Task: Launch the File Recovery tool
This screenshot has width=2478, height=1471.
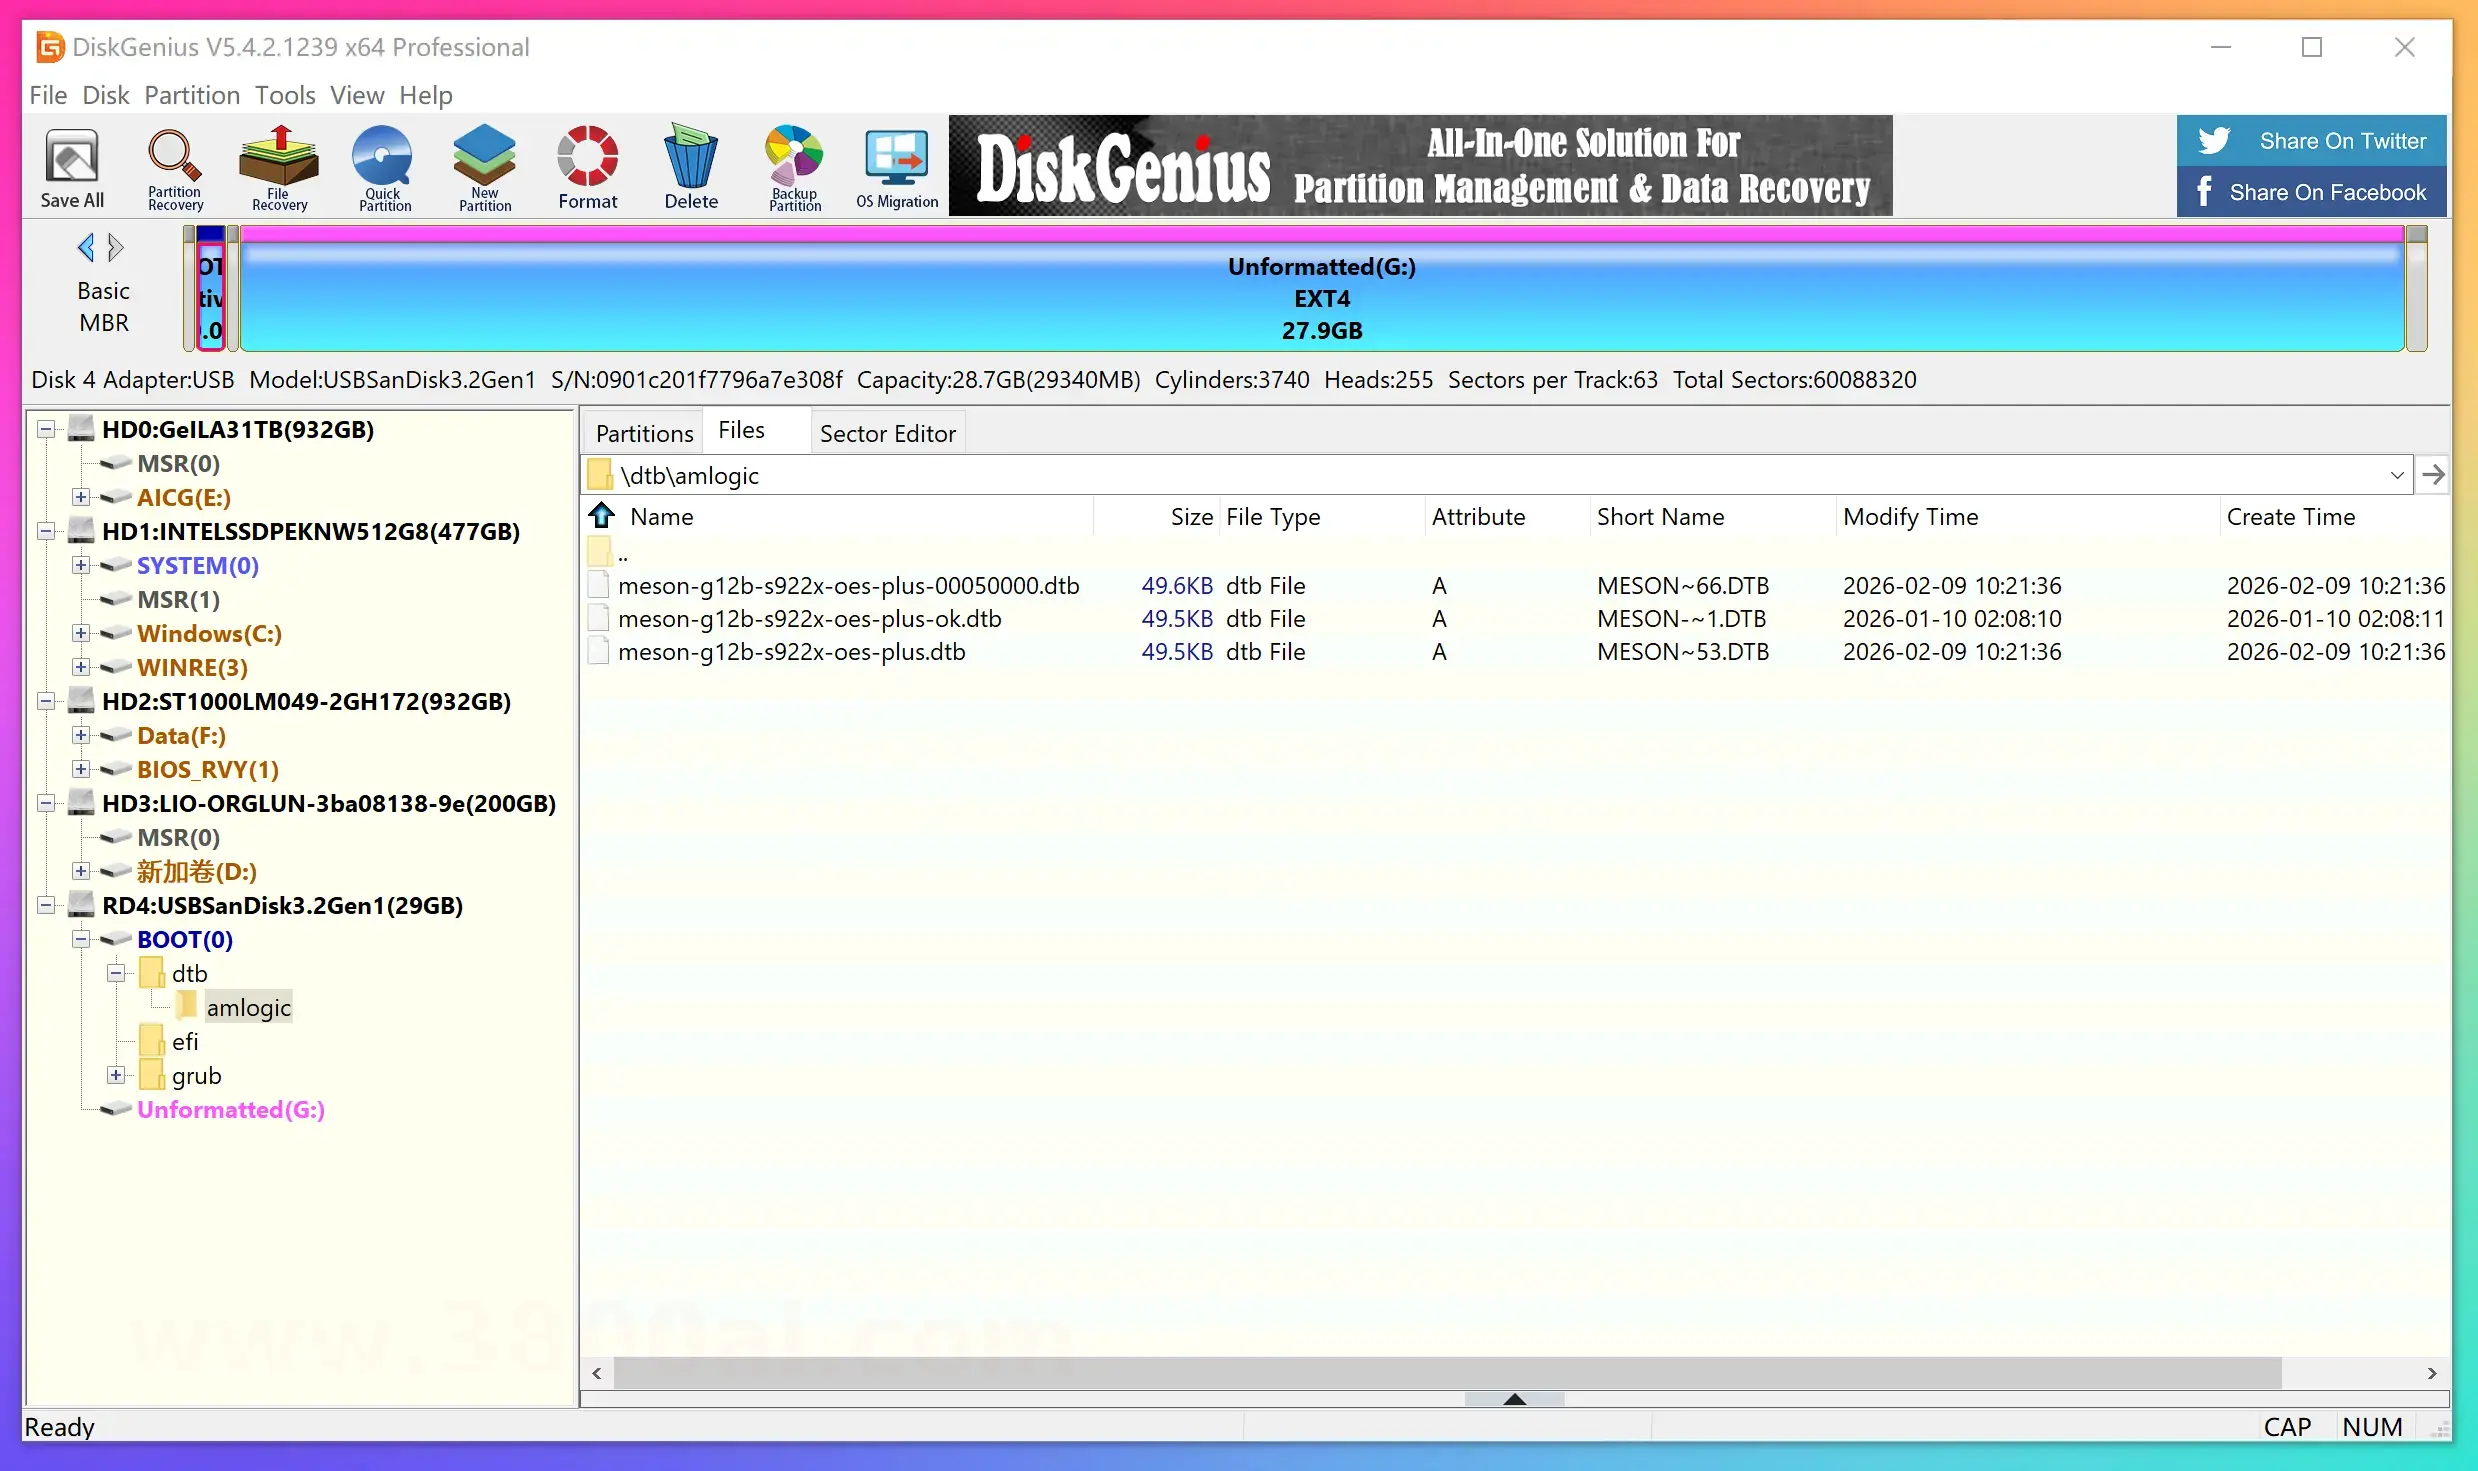Action: coord(279,168)
